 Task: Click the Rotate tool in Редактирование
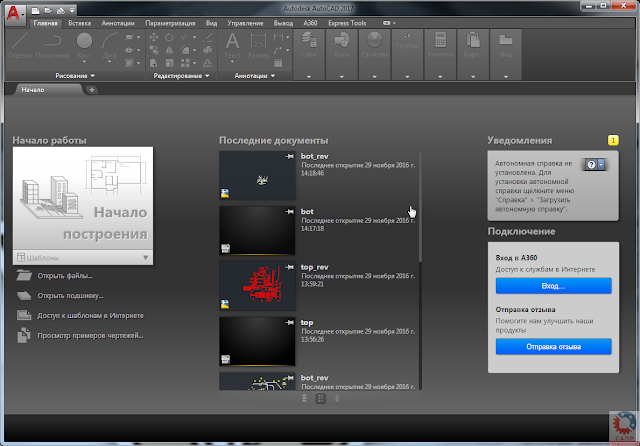click(x=169, y=37)
